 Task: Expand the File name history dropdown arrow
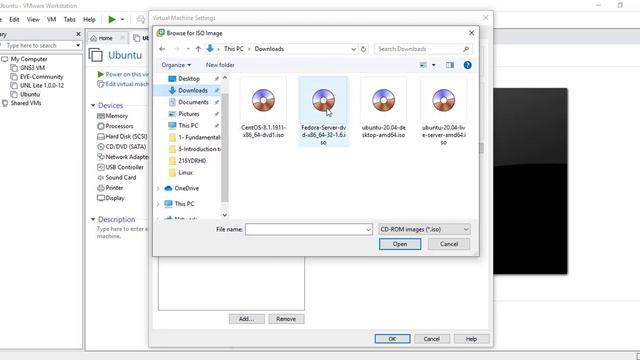(x=368, y=230)
